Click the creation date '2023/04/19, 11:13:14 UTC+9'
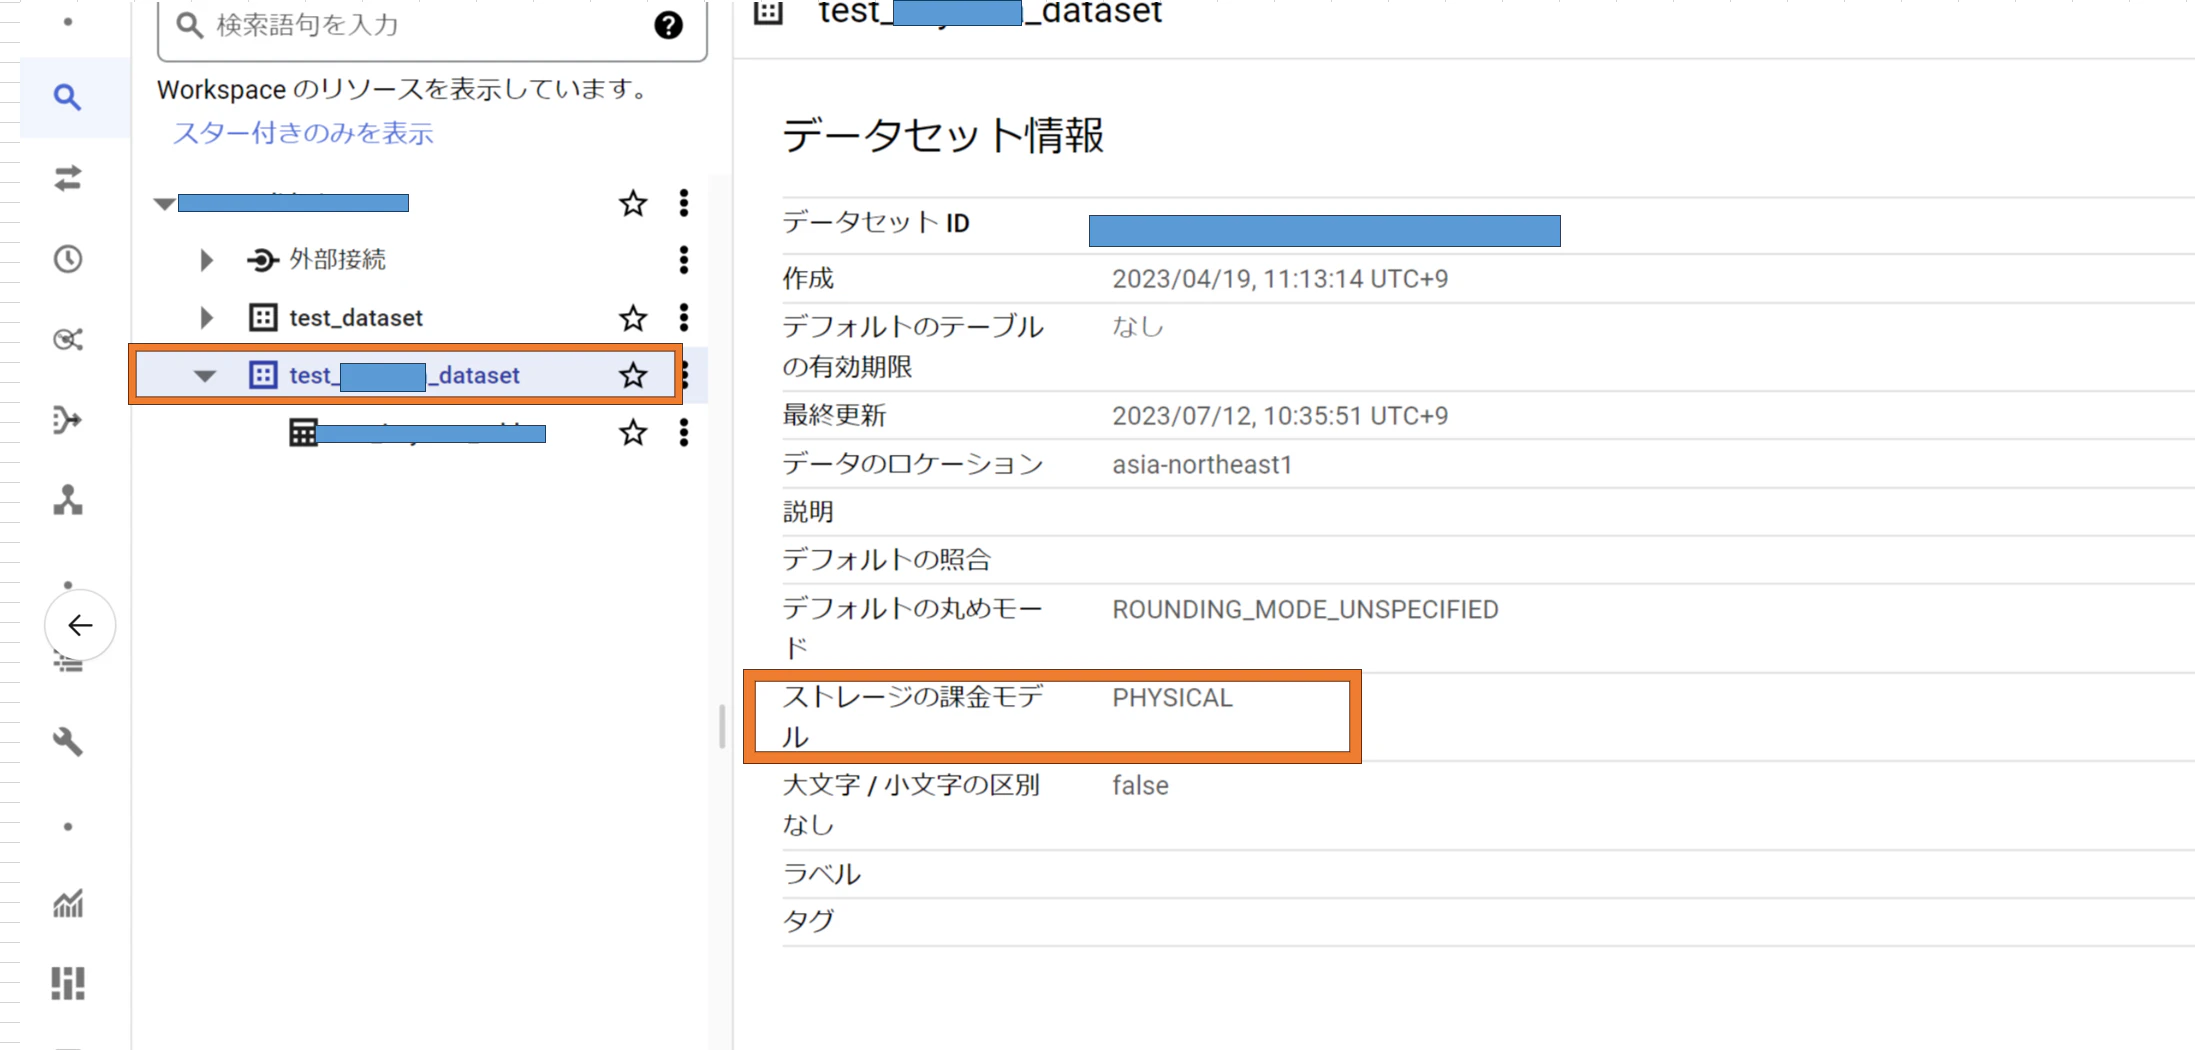Image resolution: width=2195 pixels, height=1050 pixels. [1280, 278]
